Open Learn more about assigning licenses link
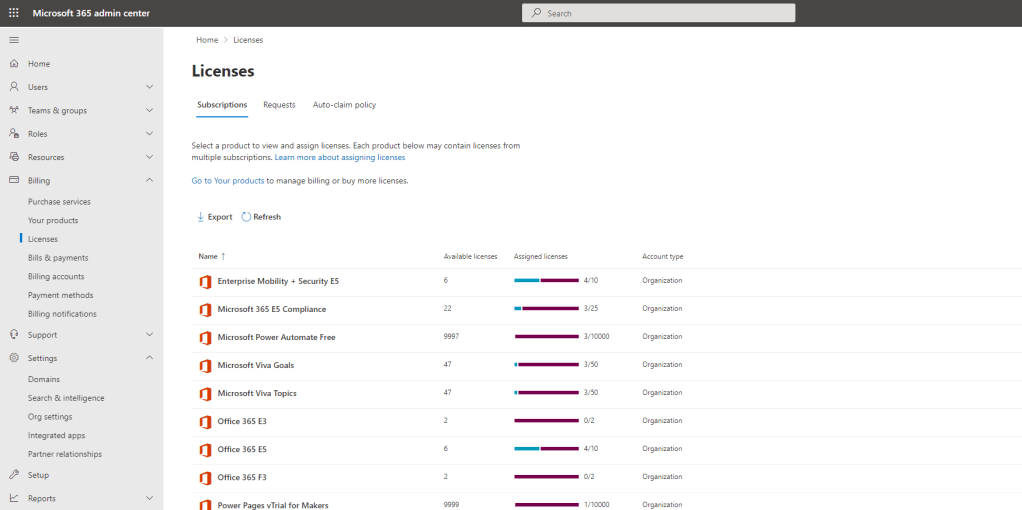Screen dimensions: 1022x510 340,158
